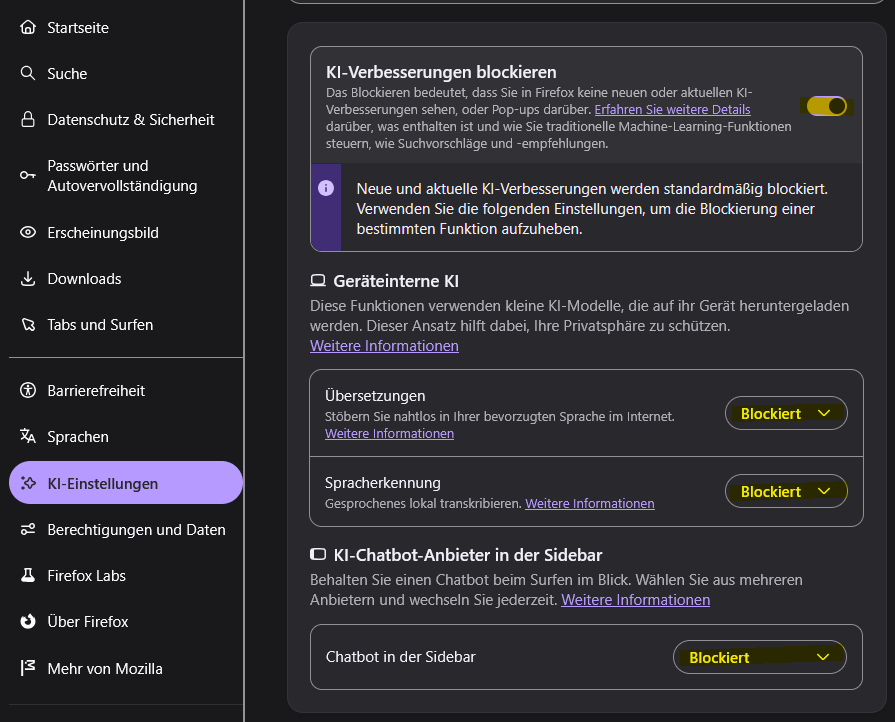
Task: Open the Datenschutz & Sicherheit section
Action: point(126,119)
